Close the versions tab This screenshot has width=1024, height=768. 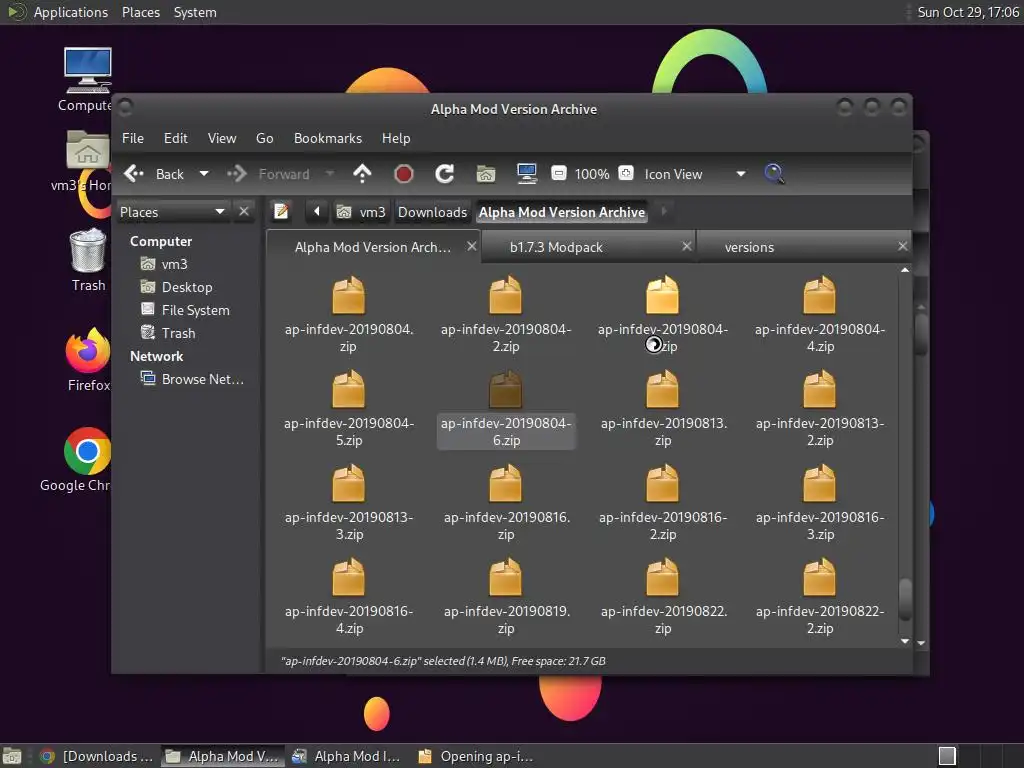tap(903, 246)
